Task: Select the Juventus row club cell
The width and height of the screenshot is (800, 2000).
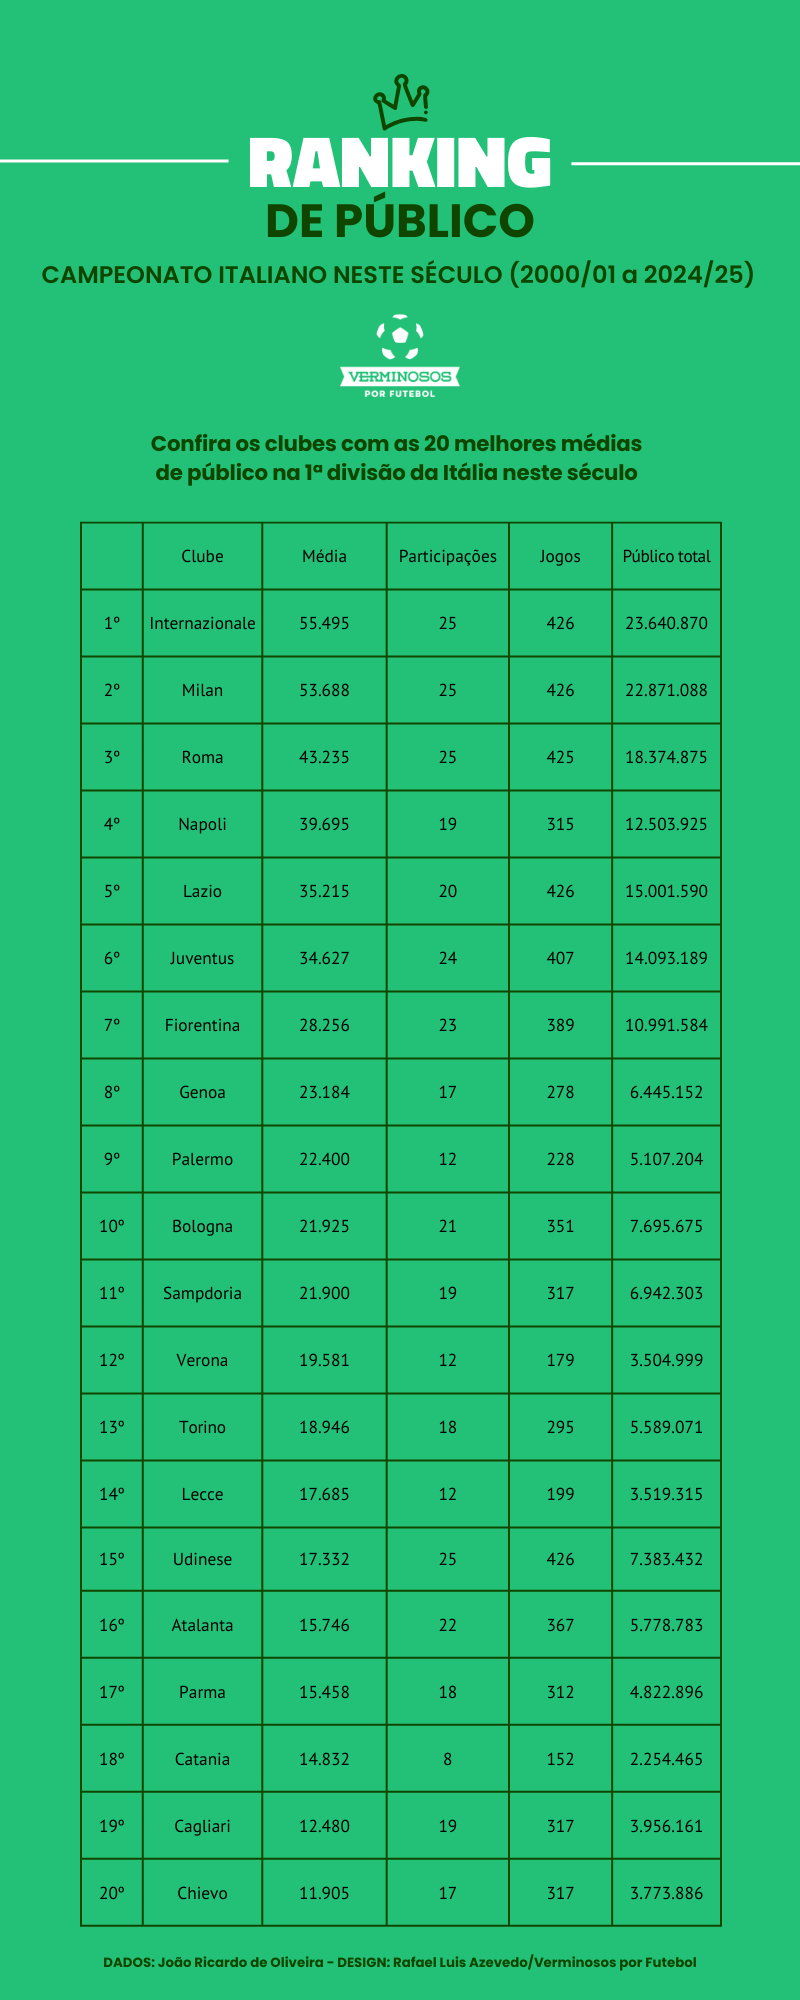Action: coord(202,958)
